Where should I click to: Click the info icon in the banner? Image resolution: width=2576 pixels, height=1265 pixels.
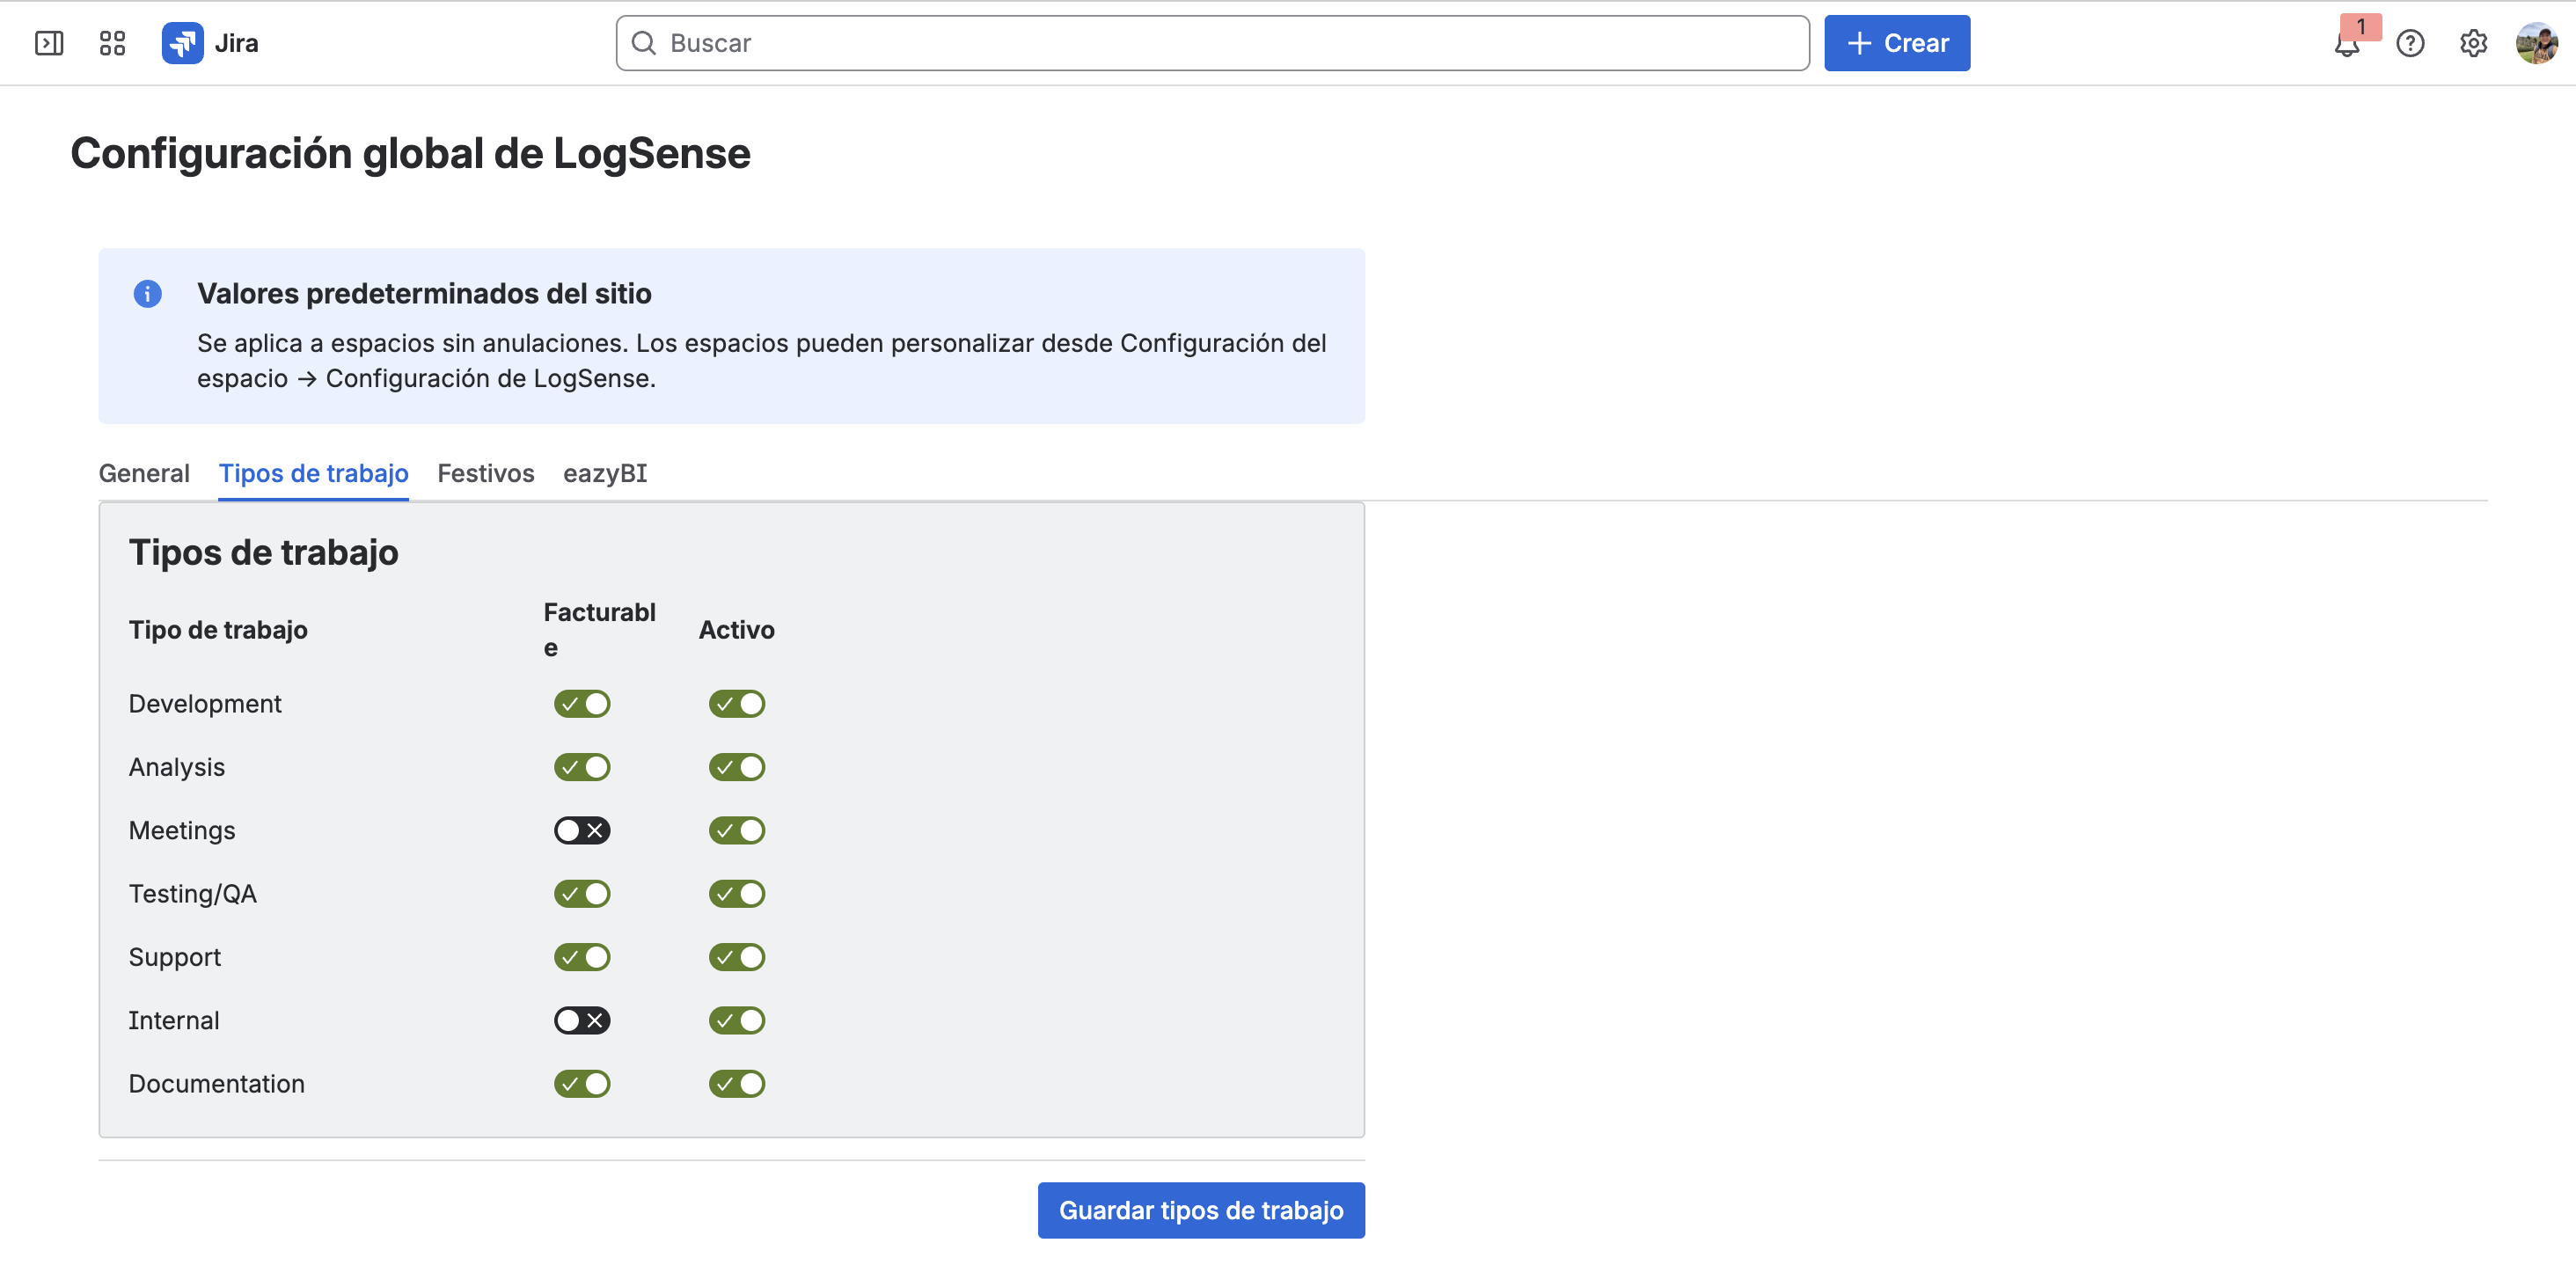147,294
